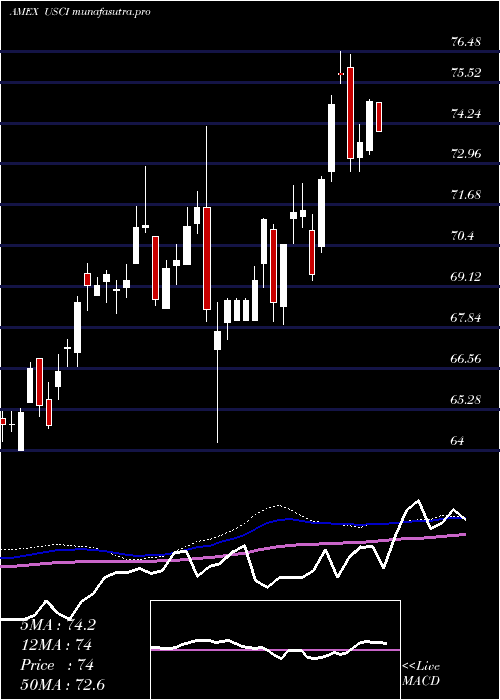This screenshot has width=500, height=700.
Task: Click the tall red candle near 75.52
Action: point(350,113)
